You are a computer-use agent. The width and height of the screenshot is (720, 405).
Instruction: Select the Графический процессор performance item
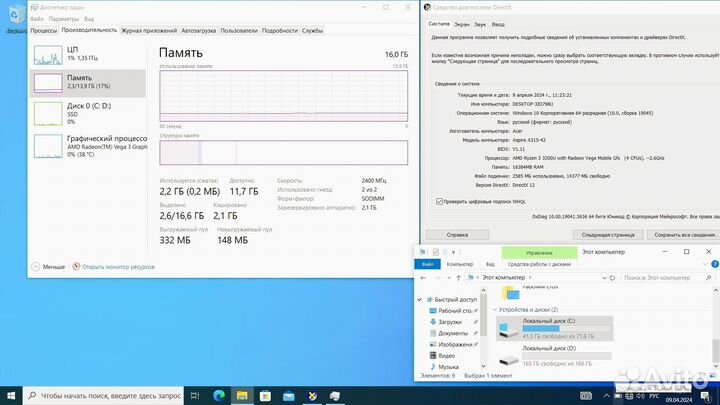coord(88,146)
